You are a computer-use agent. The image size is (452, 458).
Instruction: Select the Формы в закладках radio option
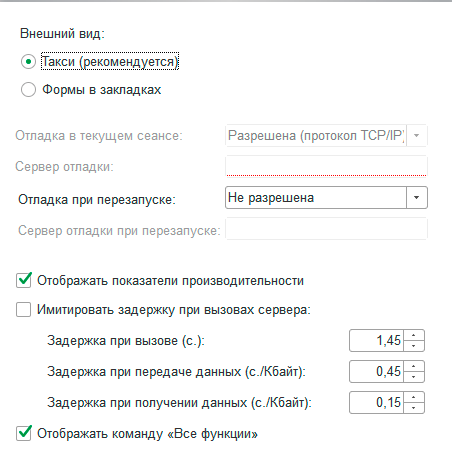(x=28, y=90)
